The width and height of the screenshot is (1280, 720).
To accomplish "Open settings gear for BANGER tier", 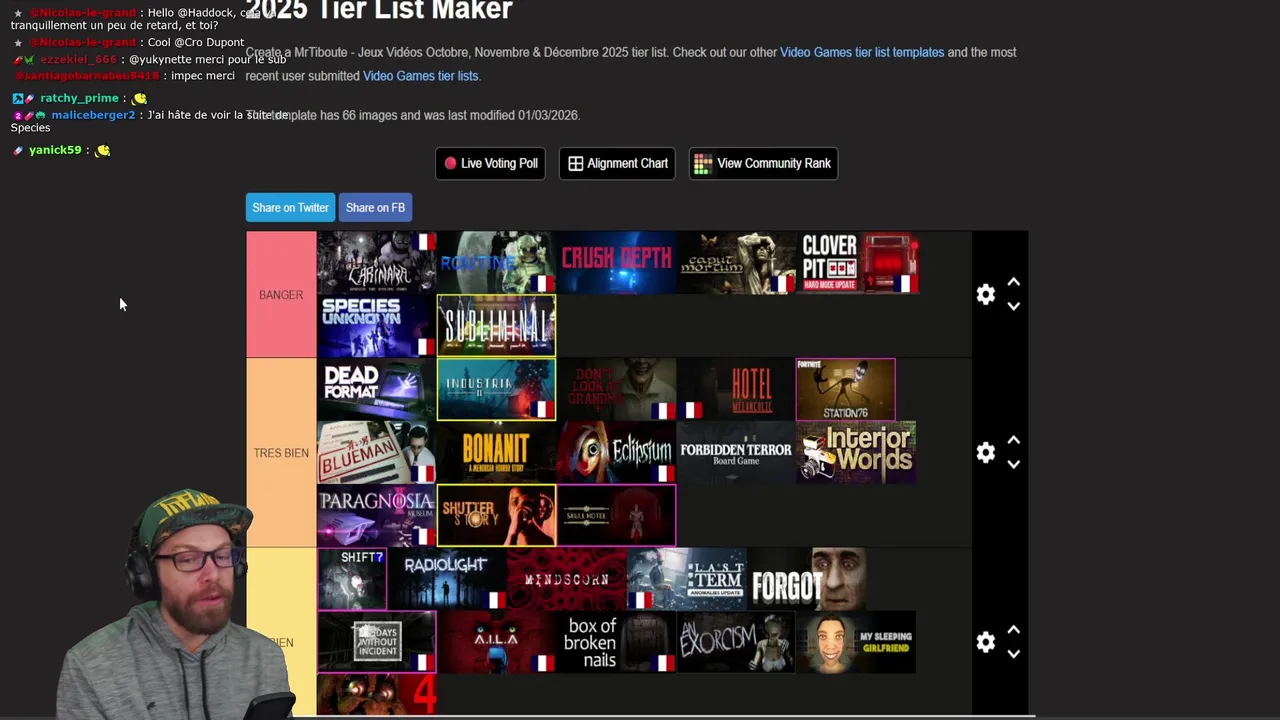I will coord(986,294).
